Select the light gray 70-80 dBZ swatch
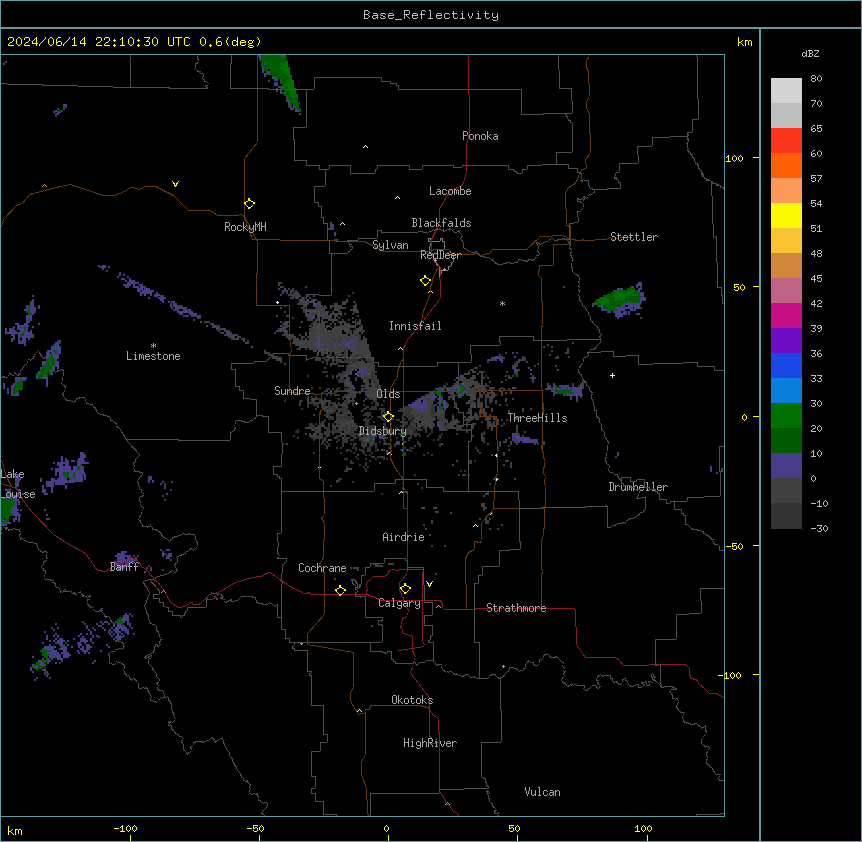Screen dimensions: 862x842 point(786,91)
